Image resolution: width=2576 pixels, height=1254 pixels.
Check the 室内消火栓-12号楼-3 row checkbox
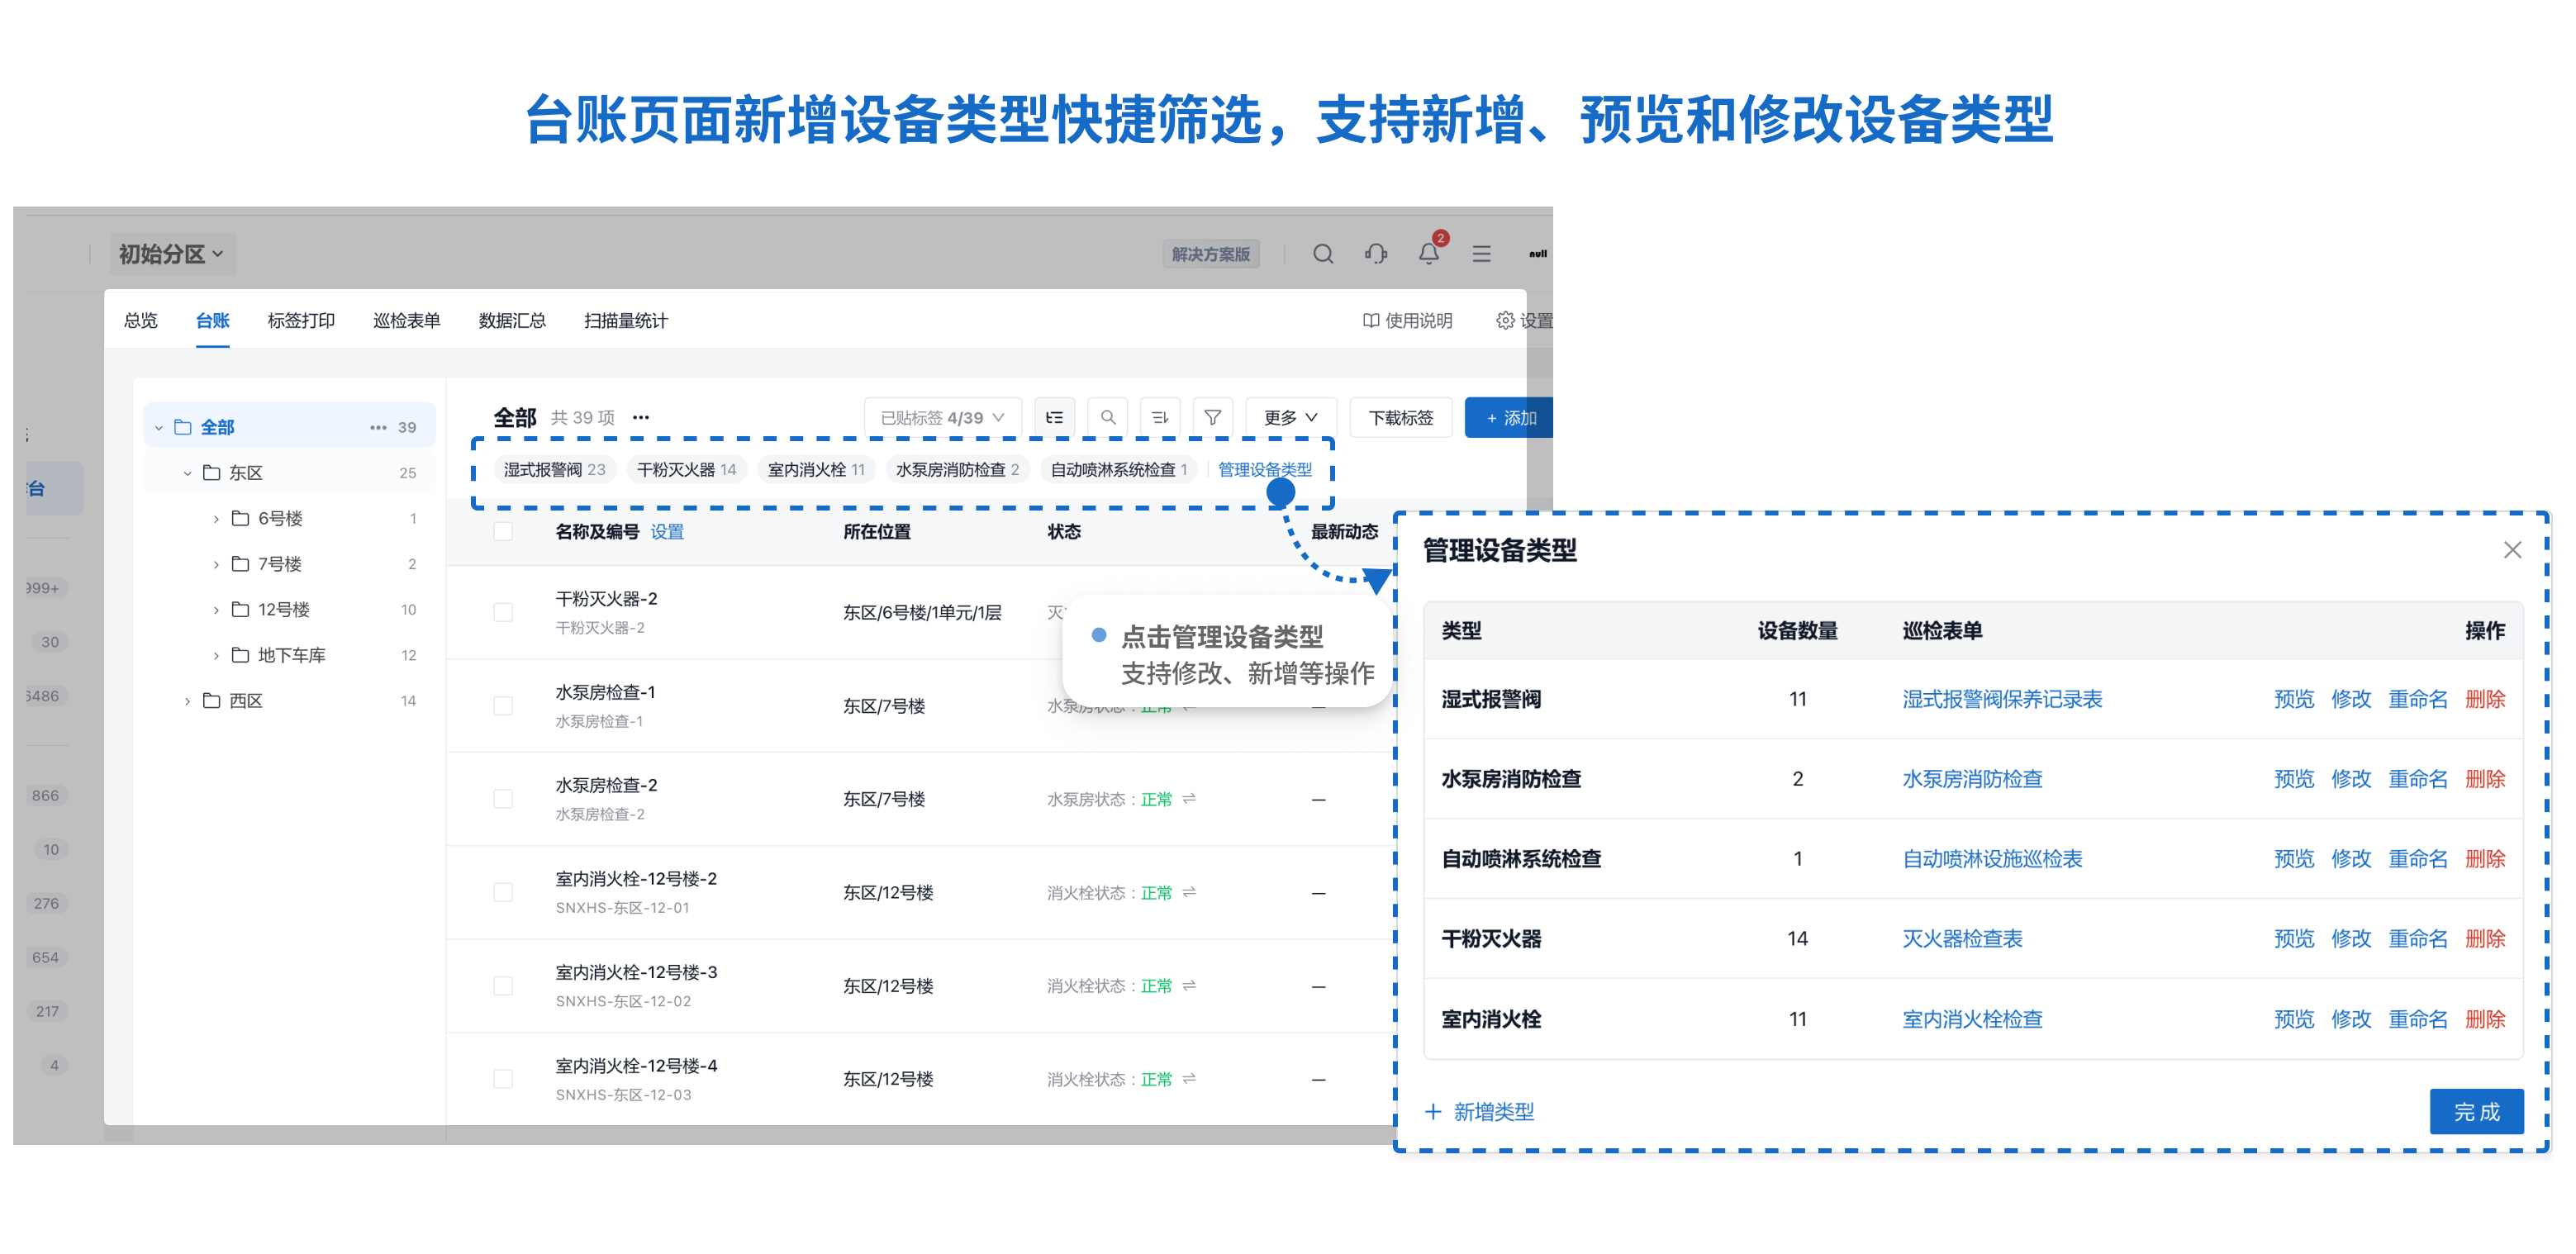click(503, 986)
